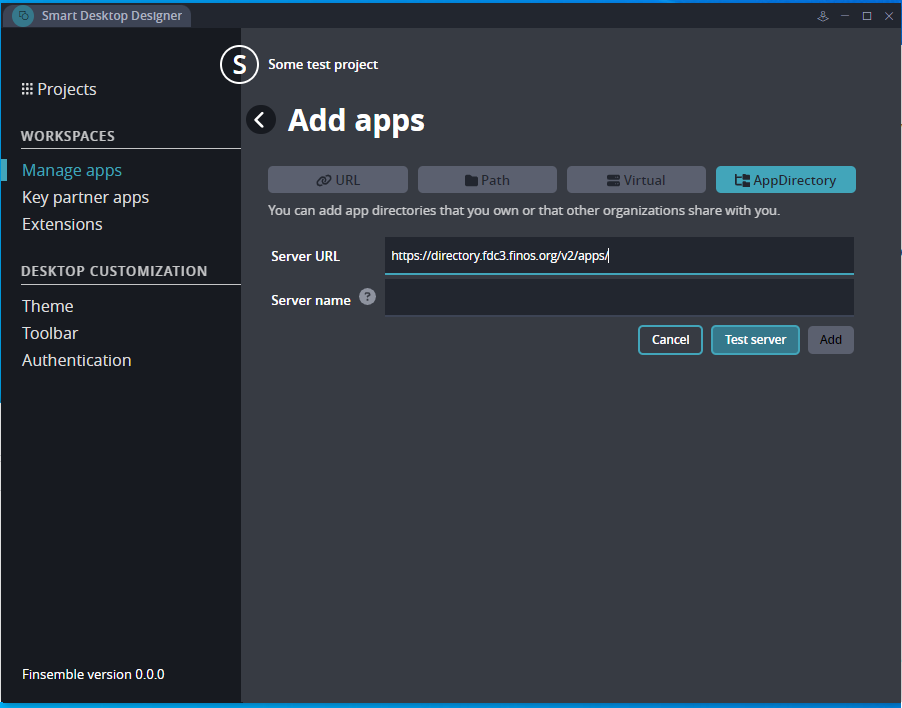Click the Finsemble version 0.0.0 text

coord(93,674)
